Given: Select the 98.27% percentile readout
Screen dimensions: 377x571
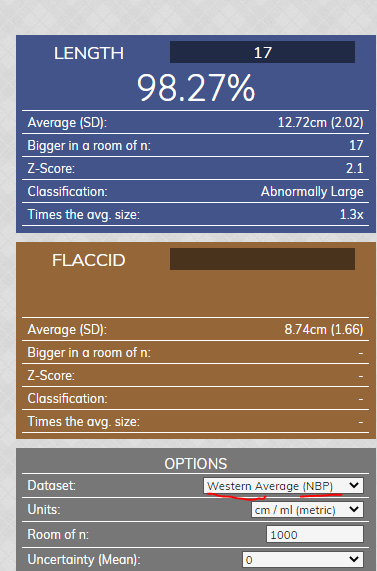Looking at the screenshot, I should click(x=196, y=88).
